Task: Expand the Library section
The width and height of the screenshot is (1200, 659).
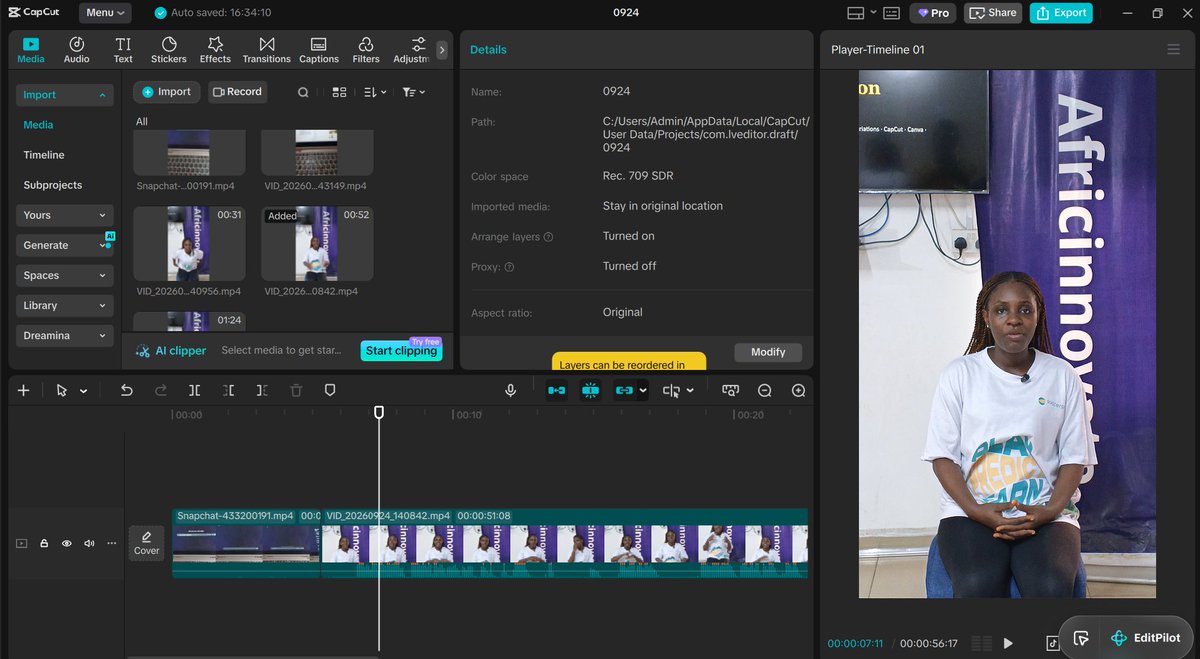Action: (x=64, y=305)
